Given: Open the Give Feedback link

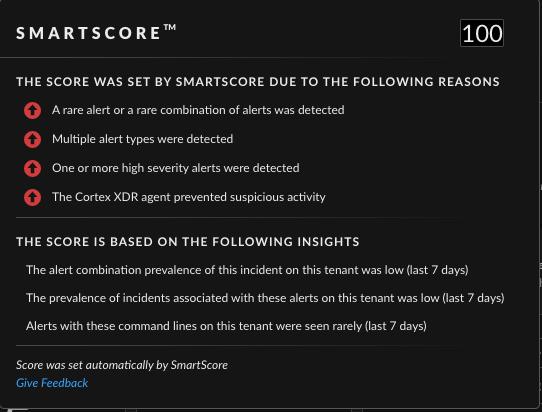Looking at the screenshot, I should 52,383.
